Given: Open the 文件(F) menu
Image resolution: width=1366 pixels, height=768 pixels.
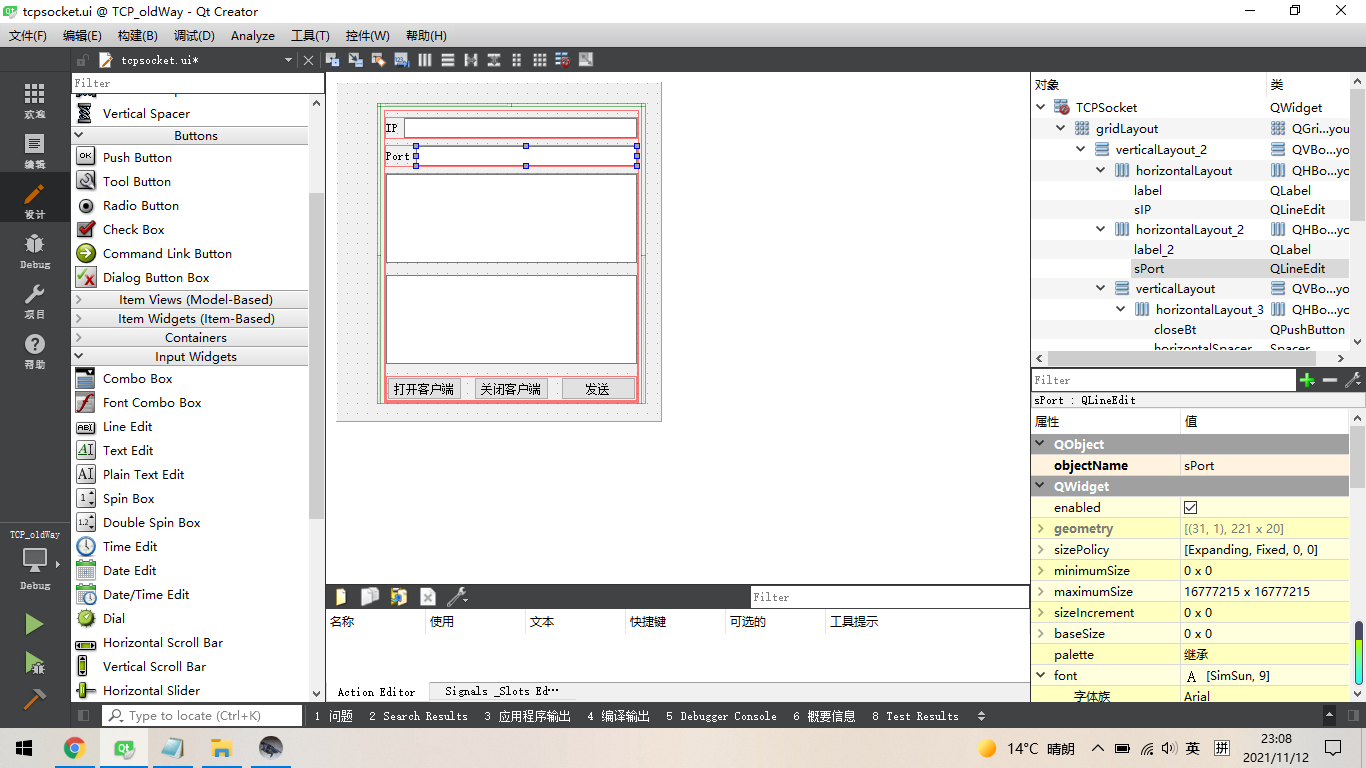Looking at the screenshot, I should 28,35.
